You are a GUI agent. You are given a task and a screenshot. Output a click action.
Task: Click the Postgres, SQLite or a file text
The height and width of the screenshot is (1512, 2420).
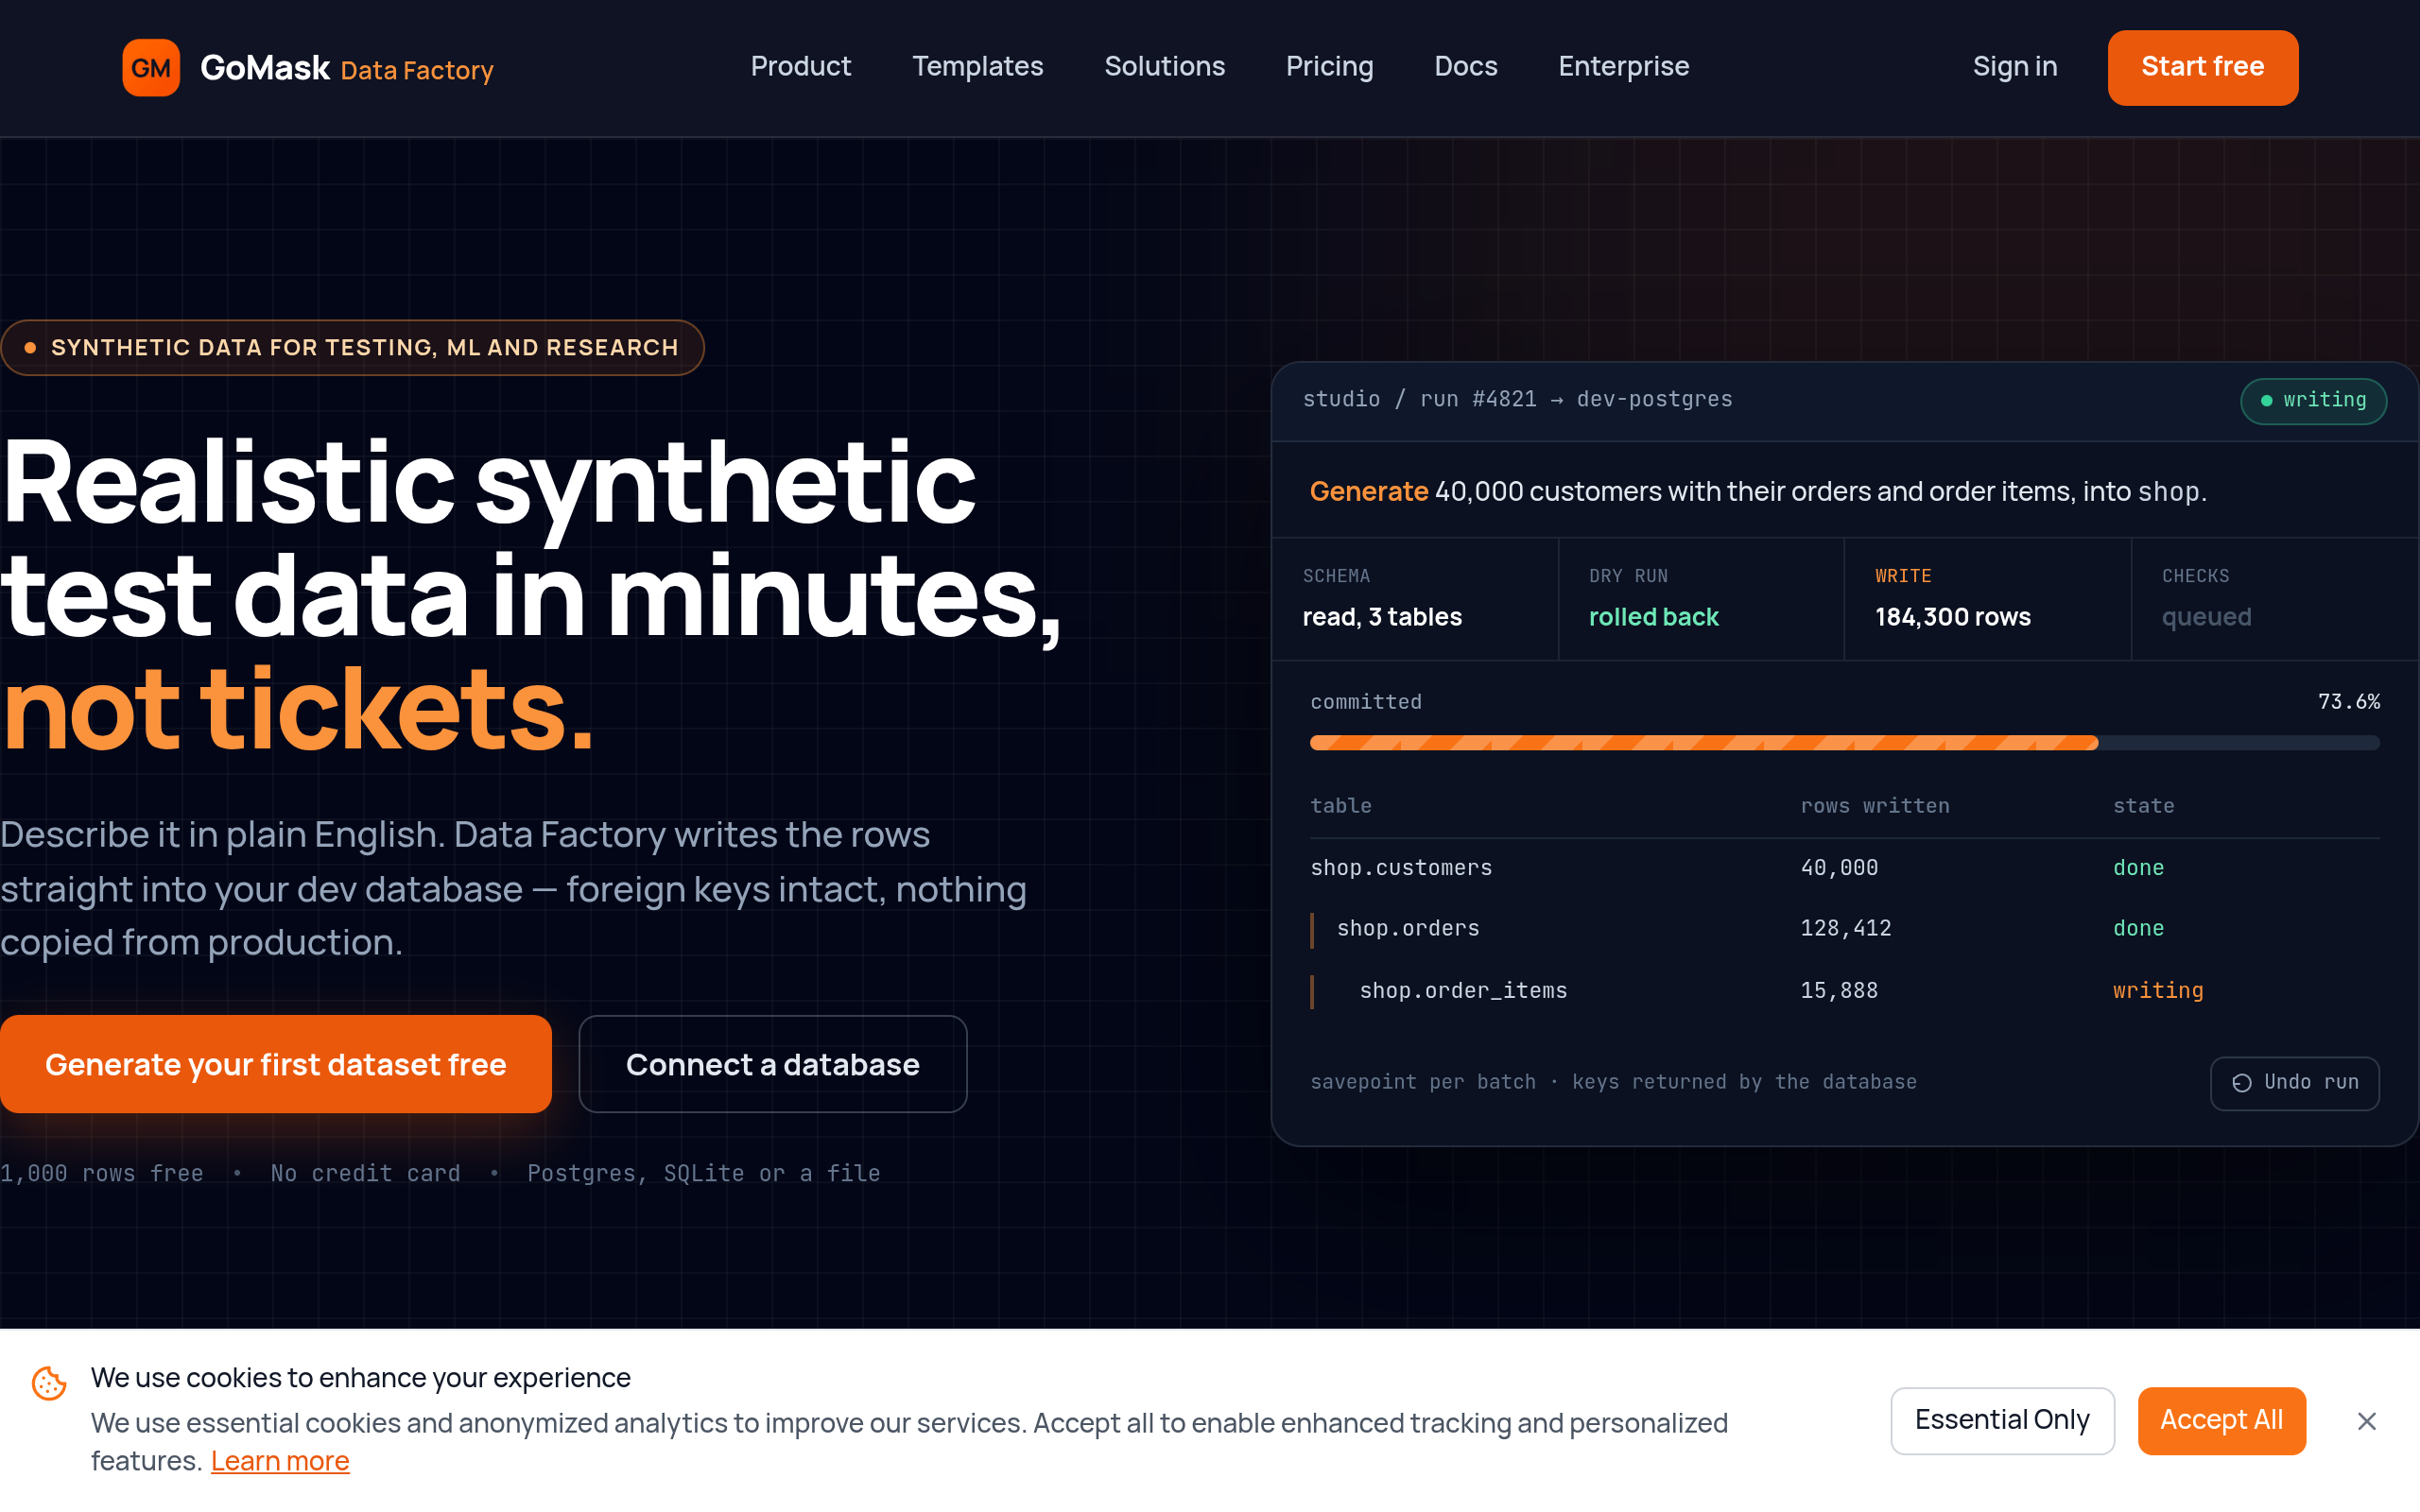coord(703,1173)
